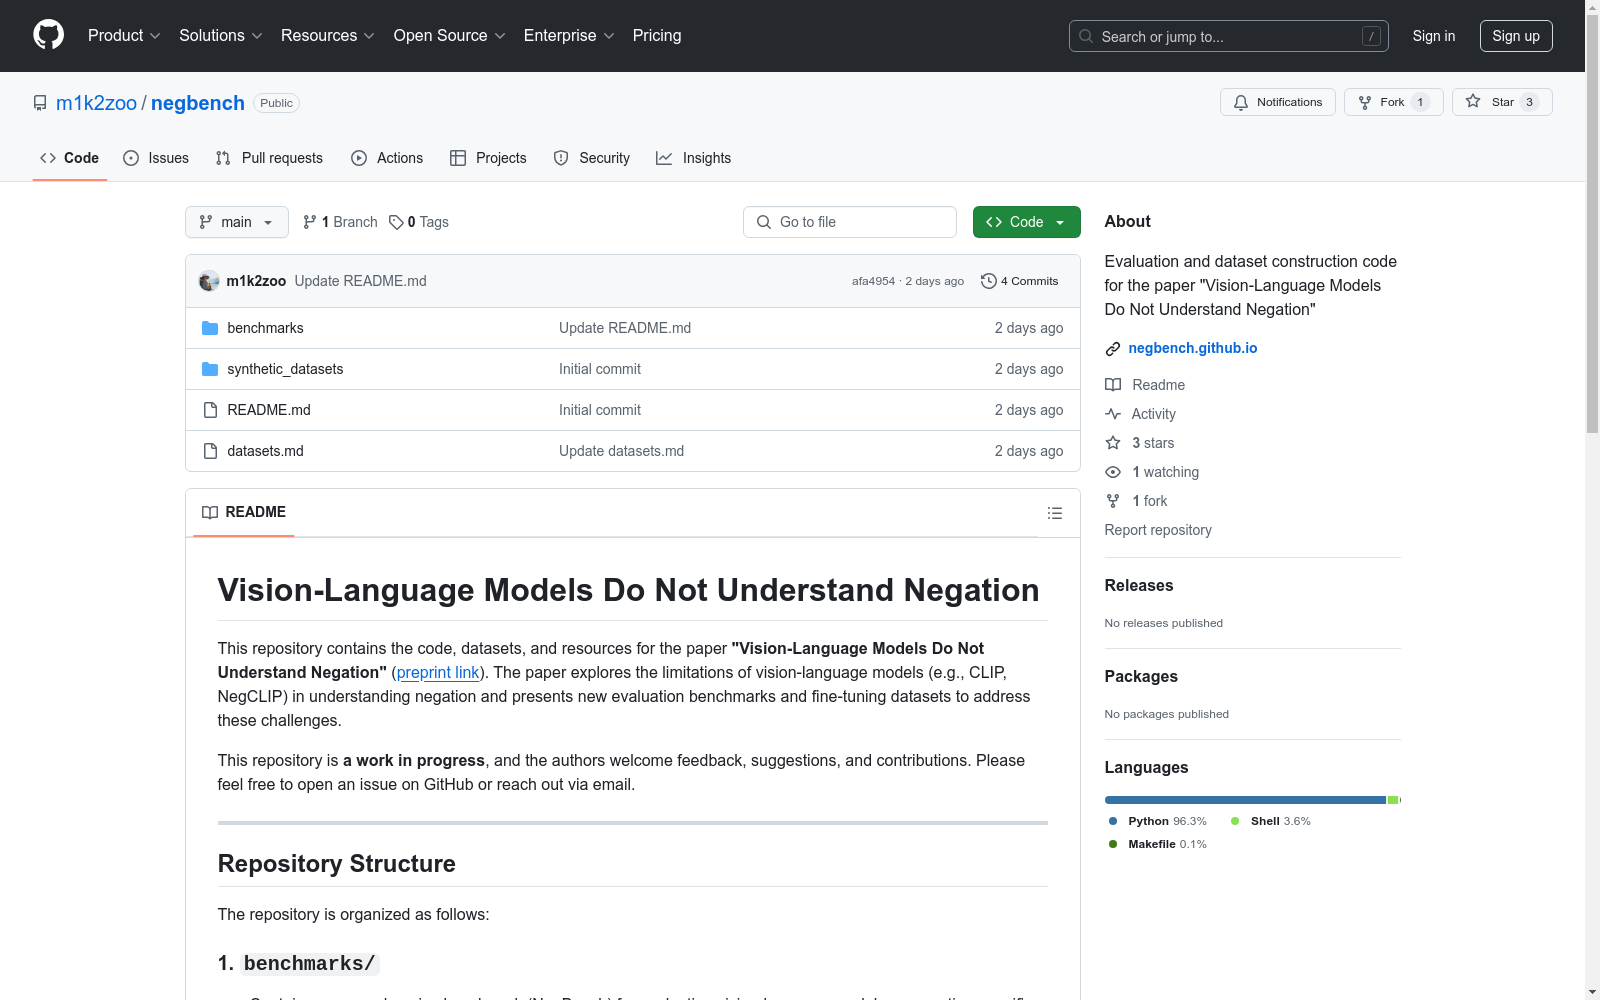Click the Activity pulse icon
Screen dimensions: 1600x1000
tap(1113, 414)
